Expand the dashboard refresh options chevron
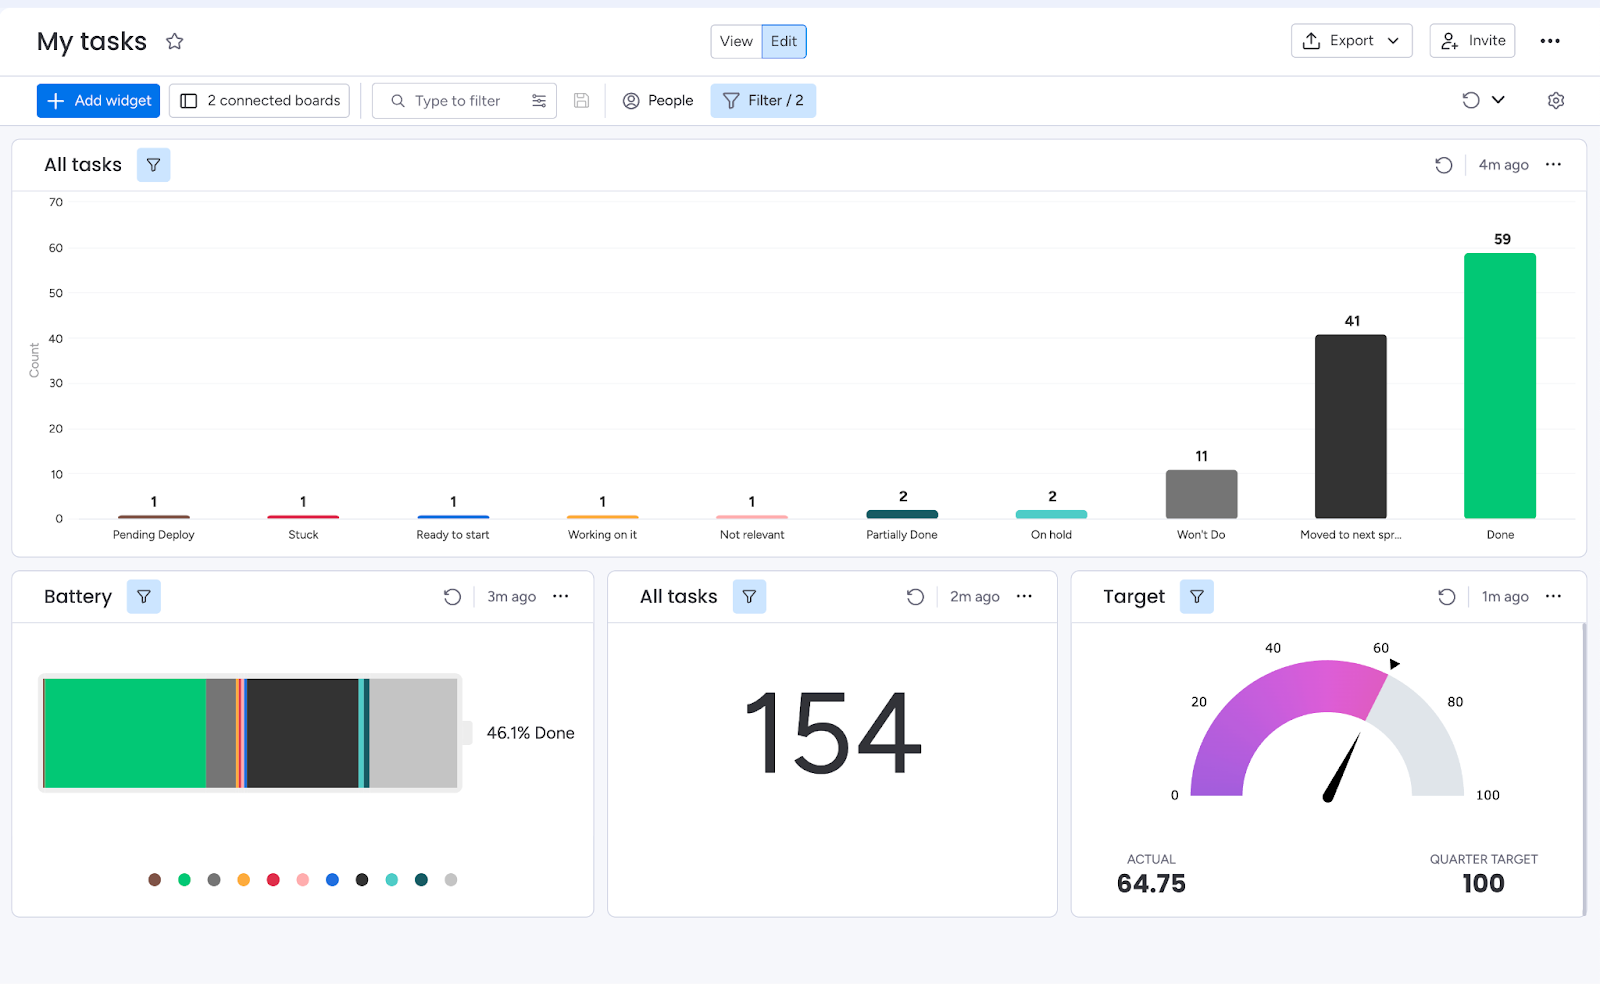Viewport: 1600px width, 984px height. click(x=1498, y=100)
